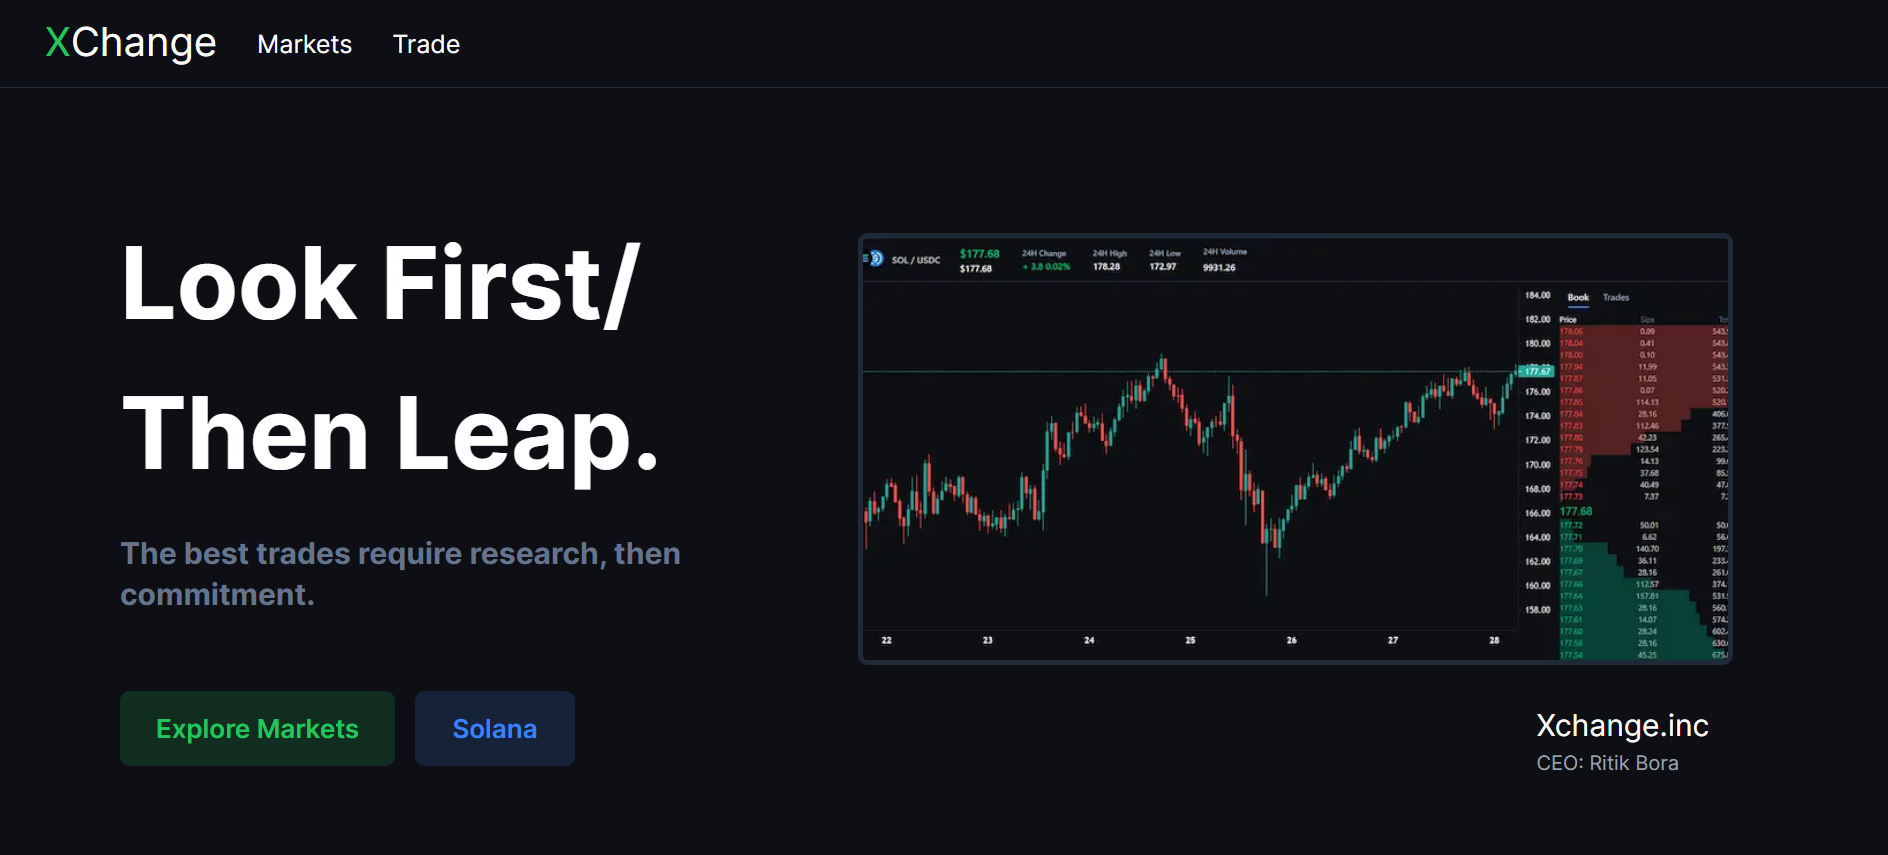Click the 24H Change stat
The image size is (1888, 855).
(1045, 260)
